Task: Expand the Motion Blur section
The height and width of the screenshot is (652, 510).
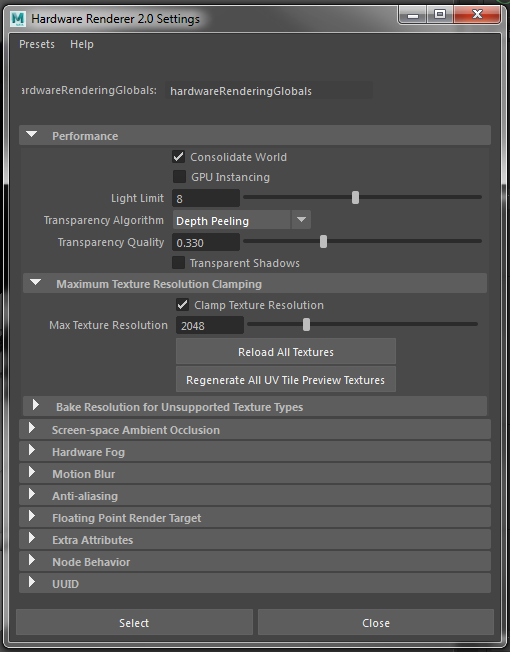Action: pos(255,474)
